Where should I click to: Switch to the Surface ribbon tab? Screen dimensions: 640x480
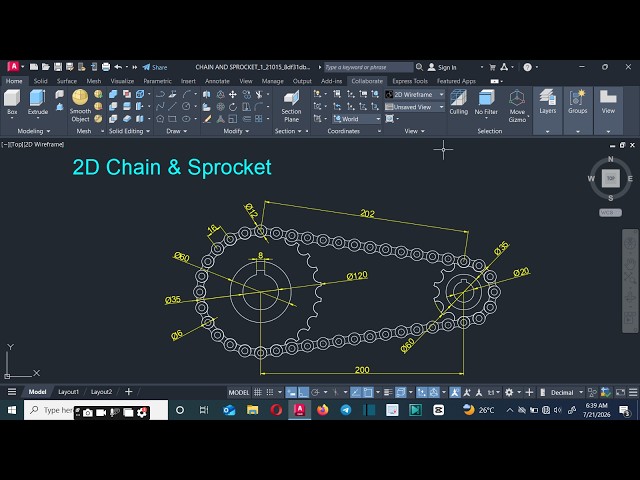67,81
